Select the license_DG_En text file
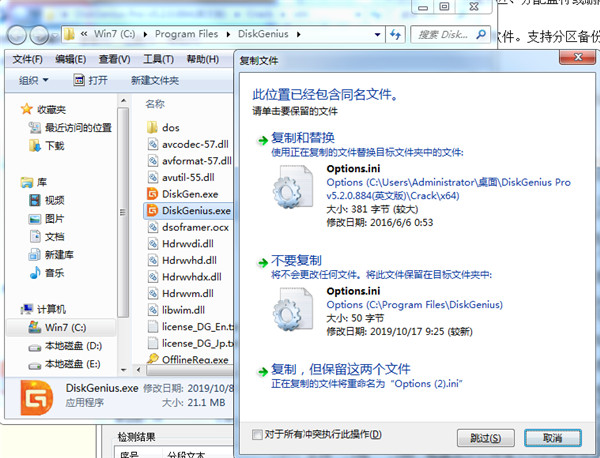600x458 pixels. coord(190,327)
